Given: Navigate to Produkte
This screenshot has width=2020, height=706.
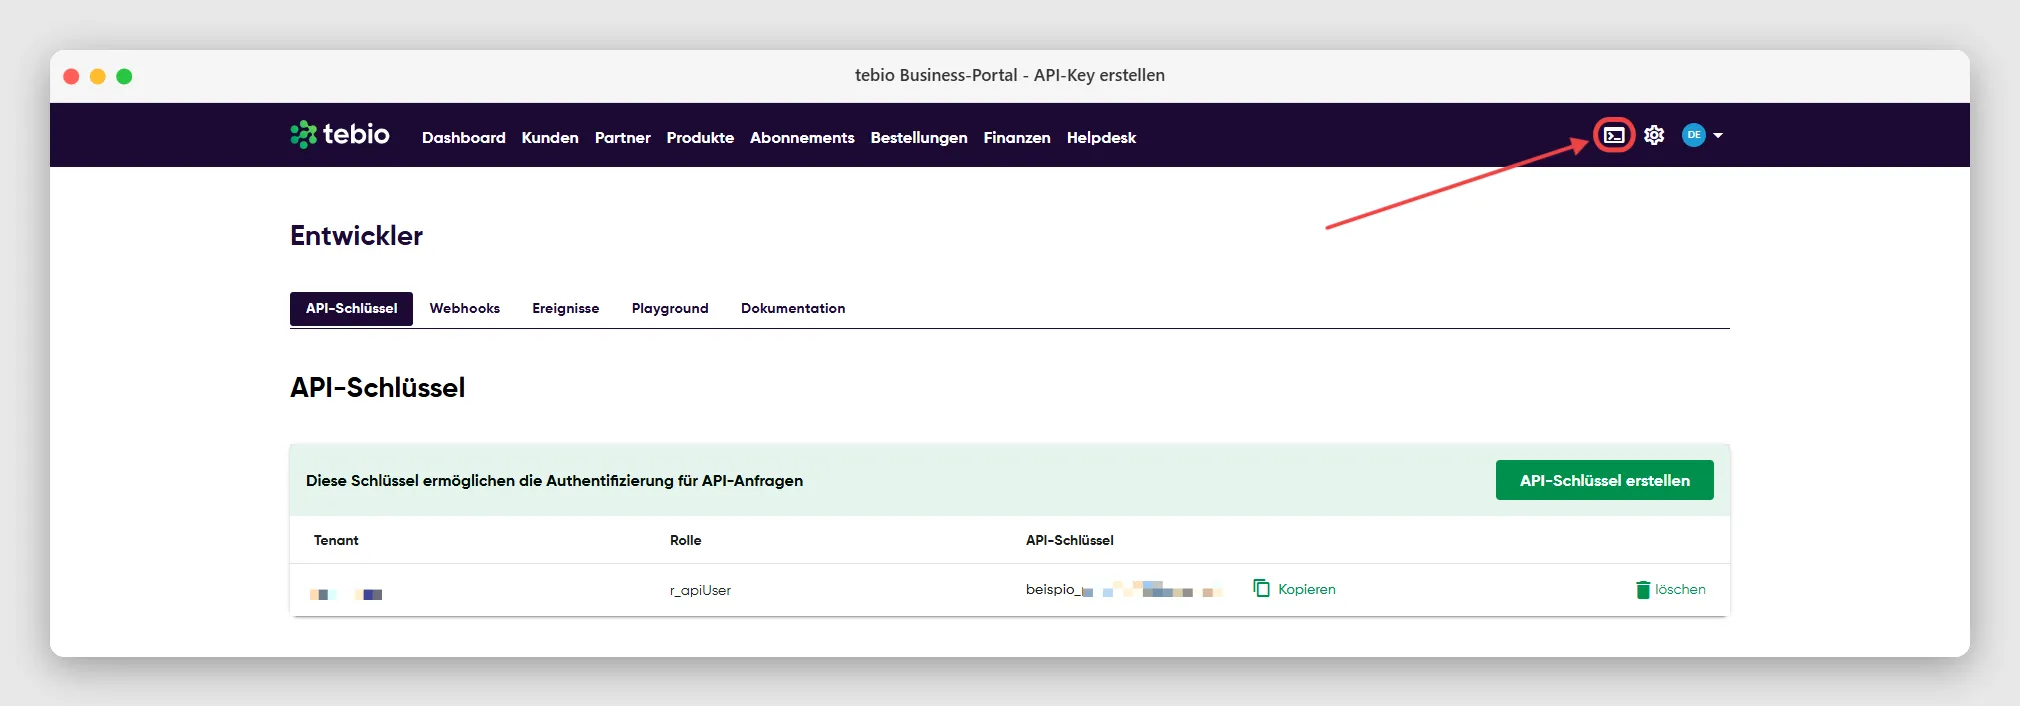Looking at the screenshot, I should pos(700,138).
